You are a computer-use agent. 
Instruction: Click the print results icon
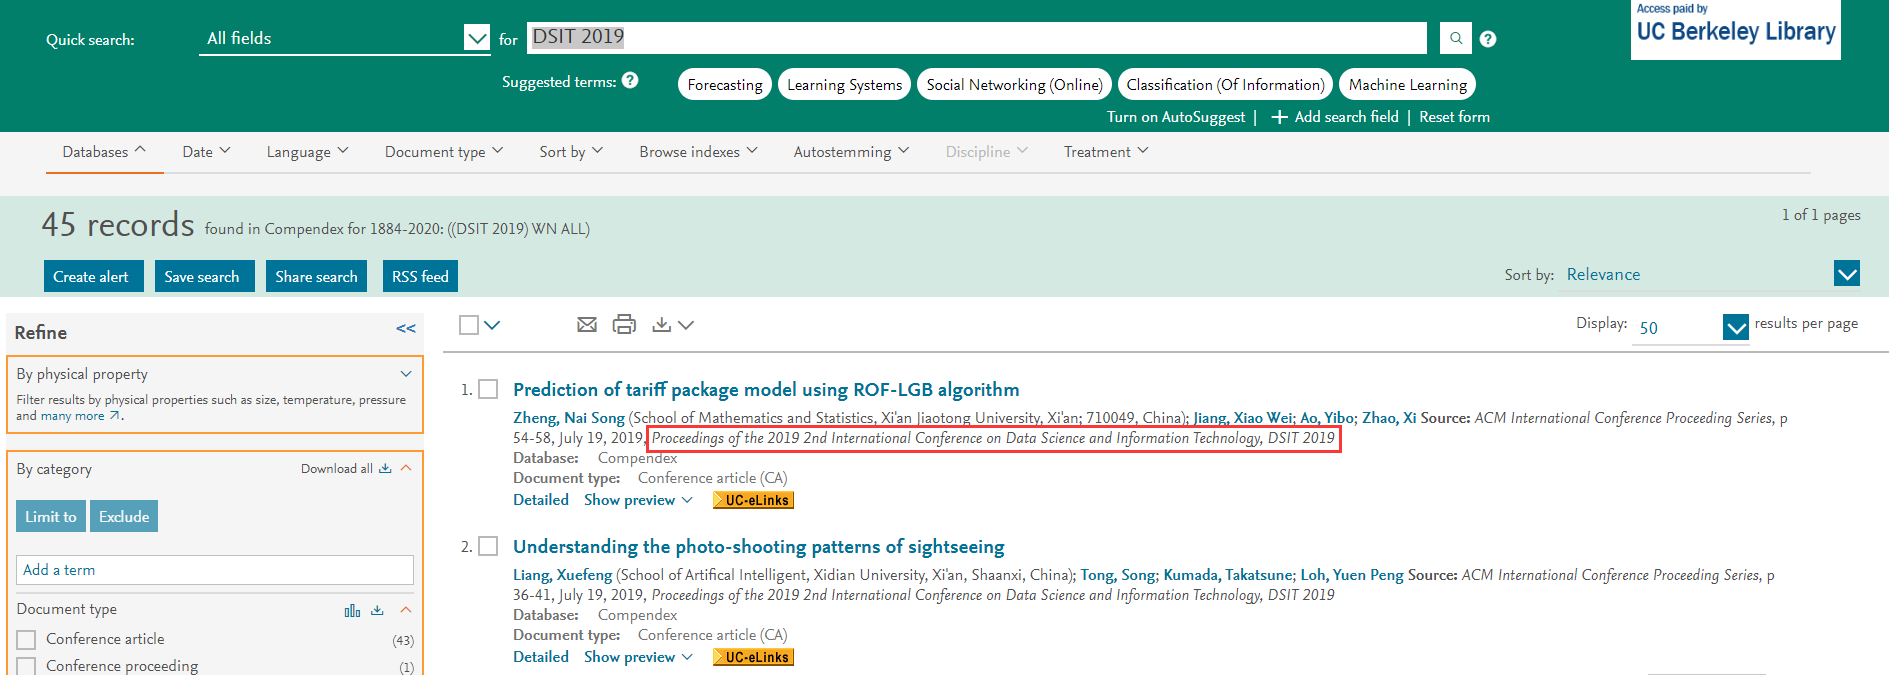[624, 324]
